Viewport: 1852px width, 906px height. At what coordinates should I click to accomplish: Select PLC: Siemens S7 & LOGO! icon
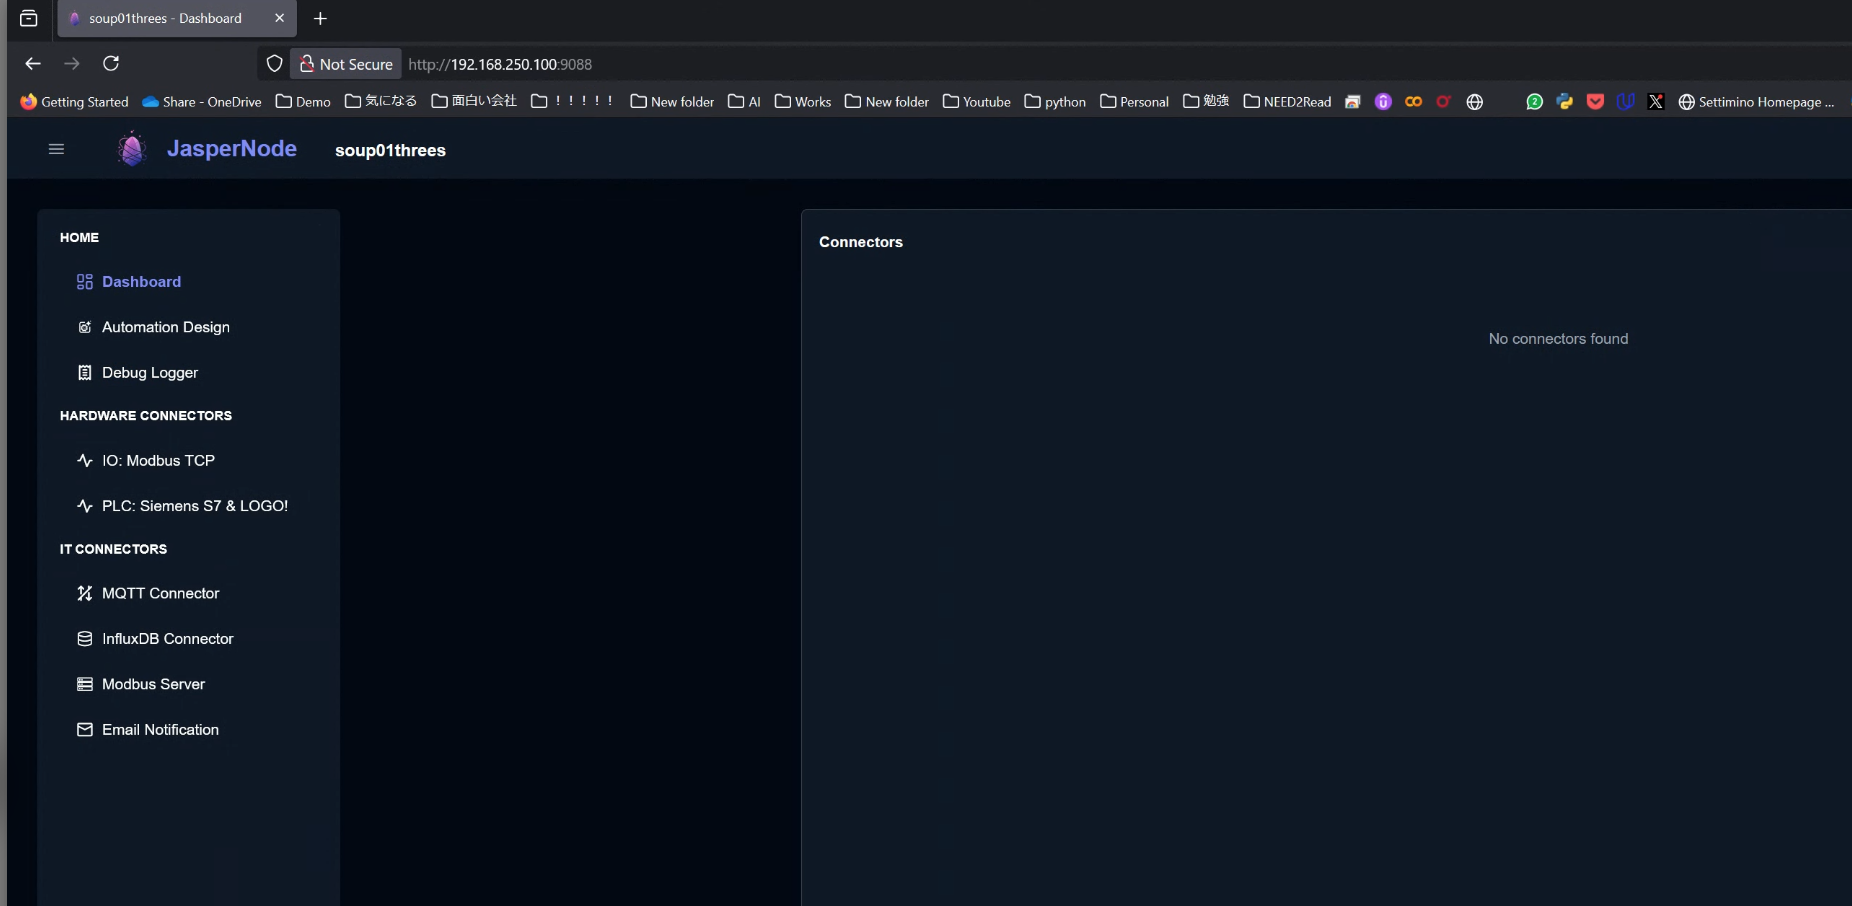(85, 506)
